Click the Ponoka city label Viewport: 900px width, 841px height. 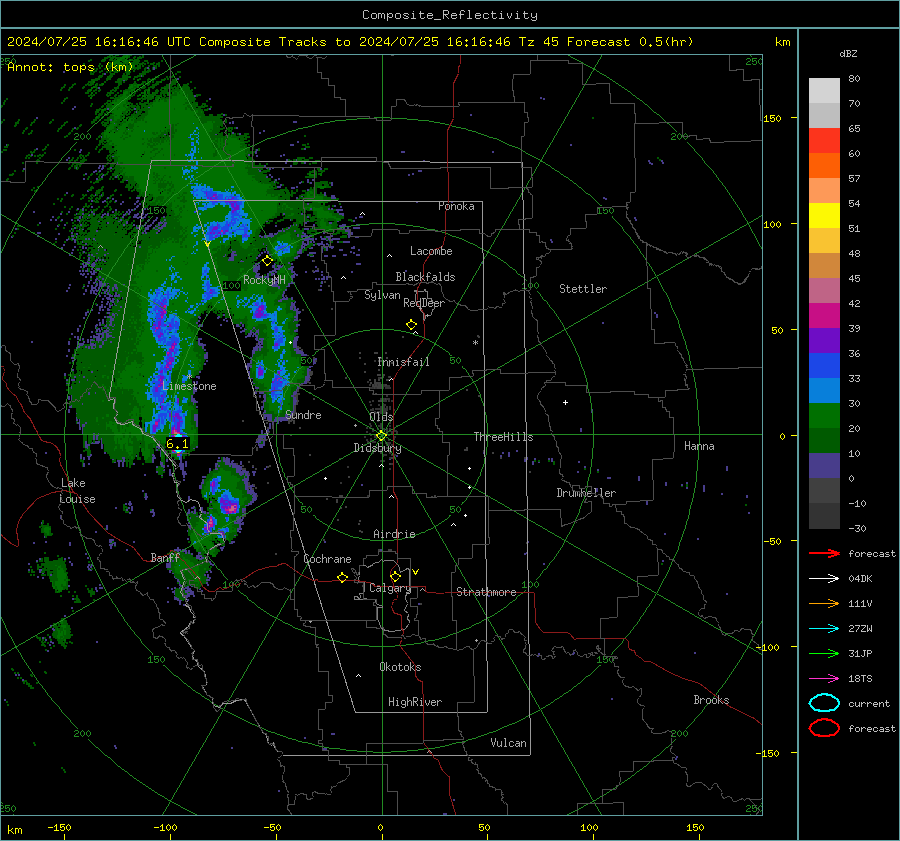tap(456, 206)
